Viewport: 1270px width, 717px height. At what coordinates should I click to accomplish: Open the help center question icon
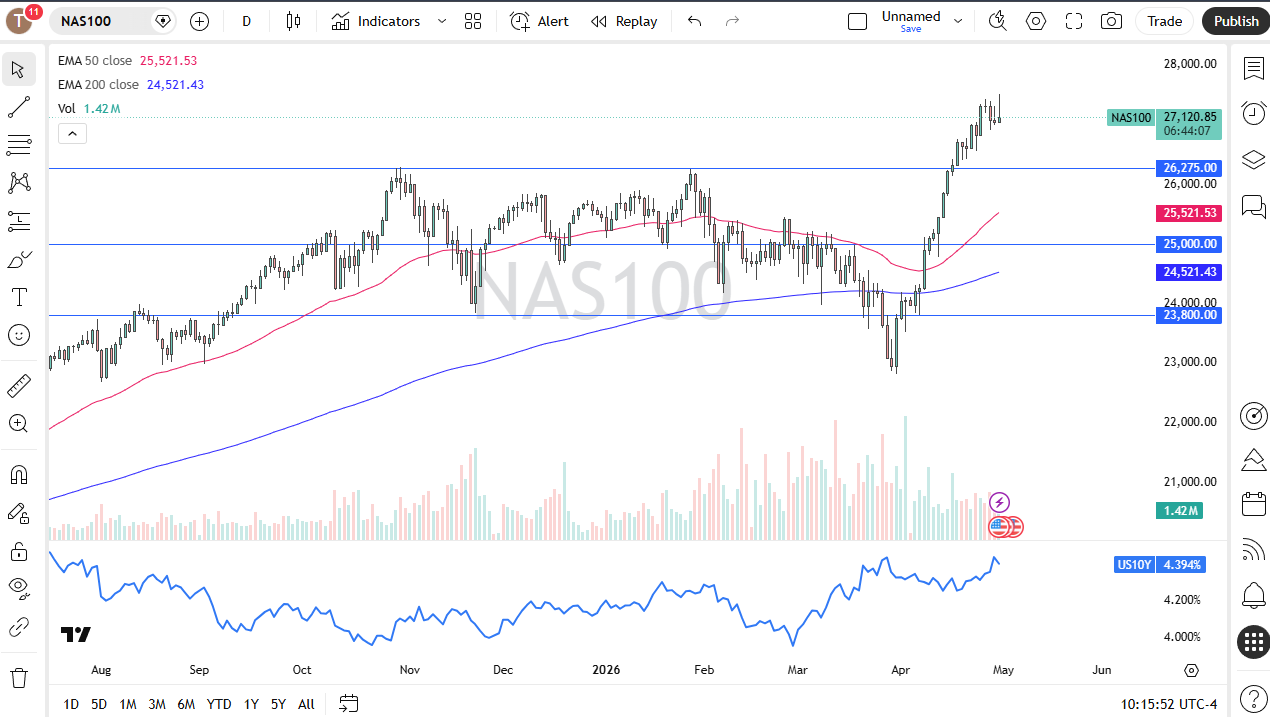pos(1253,697)
